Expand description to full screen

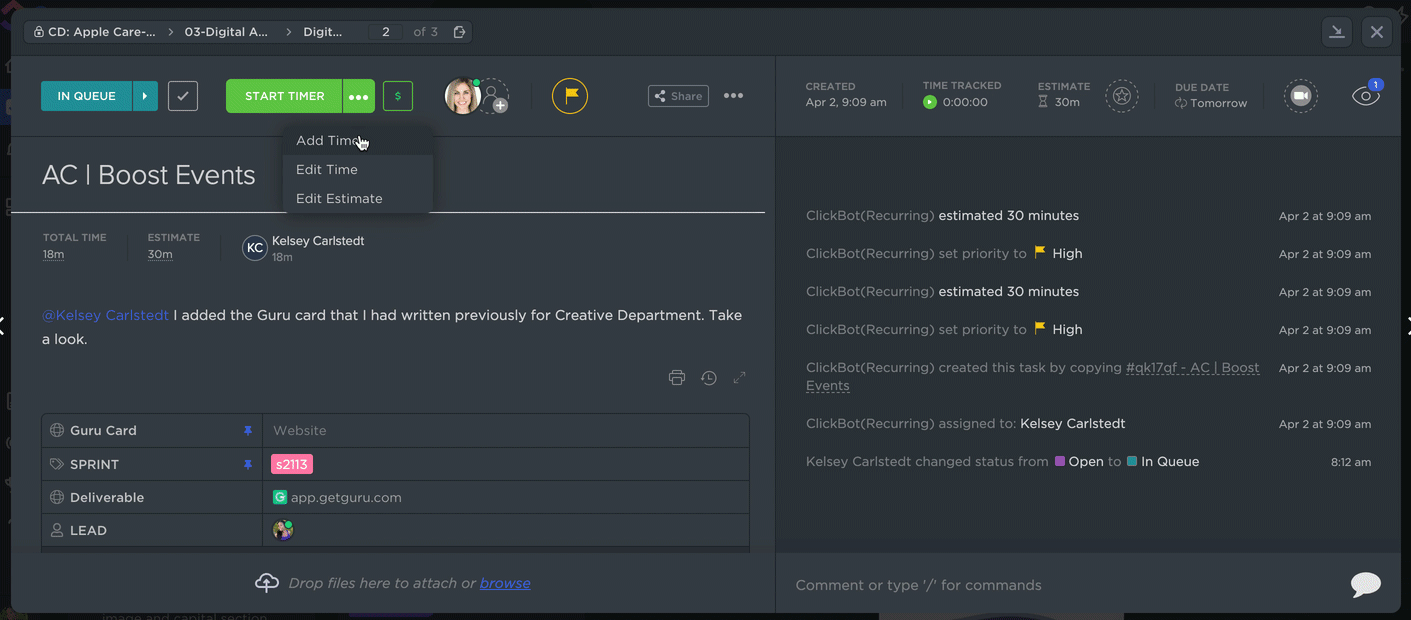point(740,378)
